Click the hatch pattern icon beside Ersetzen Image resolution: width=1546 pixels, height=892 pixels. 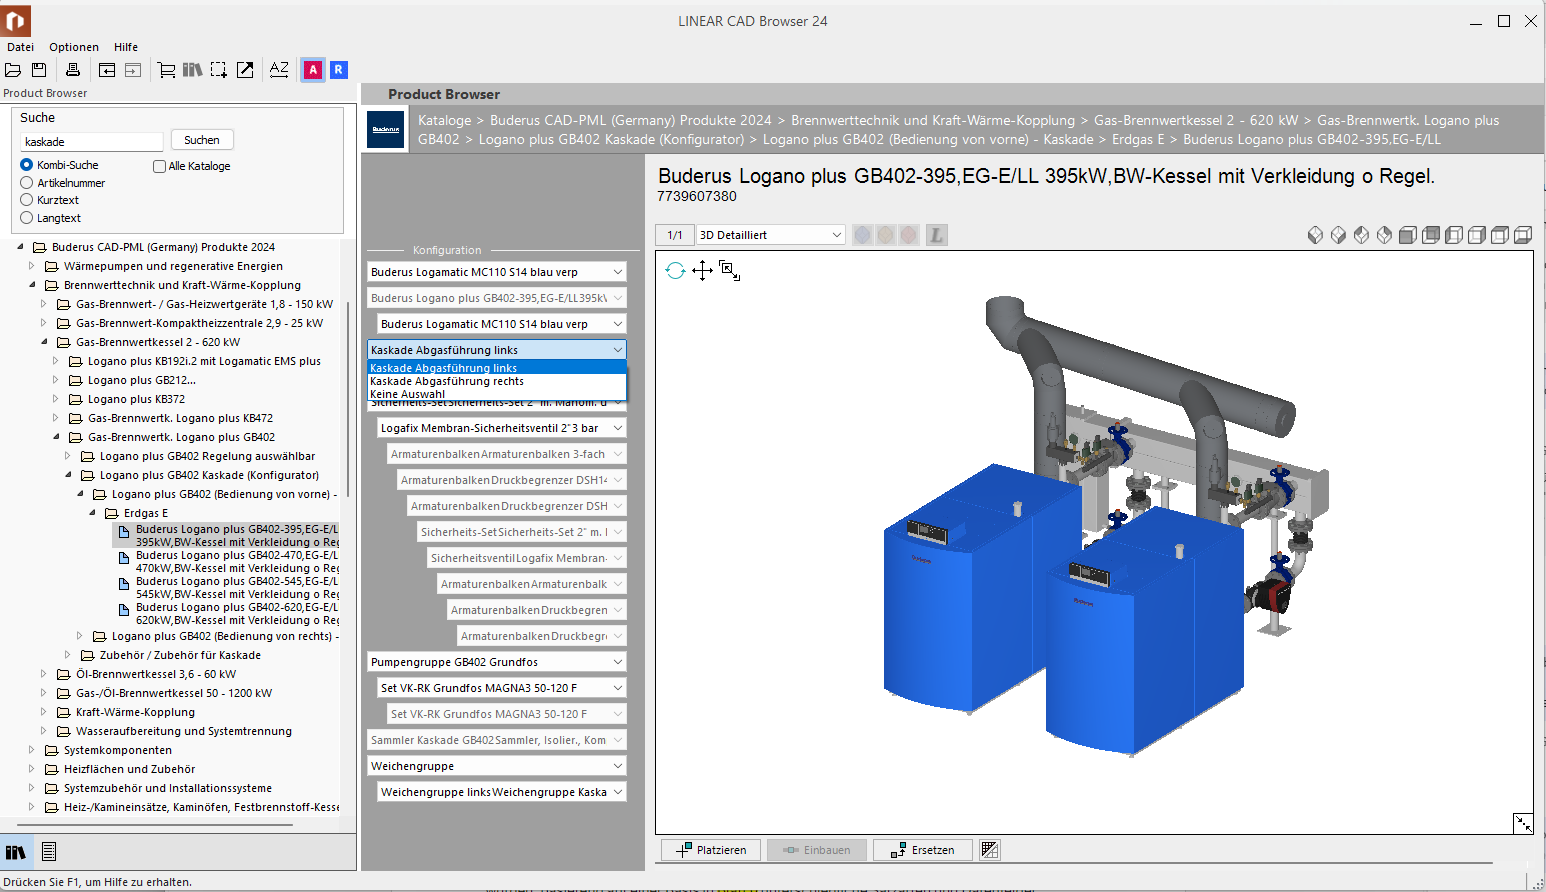tap(989, 850)
